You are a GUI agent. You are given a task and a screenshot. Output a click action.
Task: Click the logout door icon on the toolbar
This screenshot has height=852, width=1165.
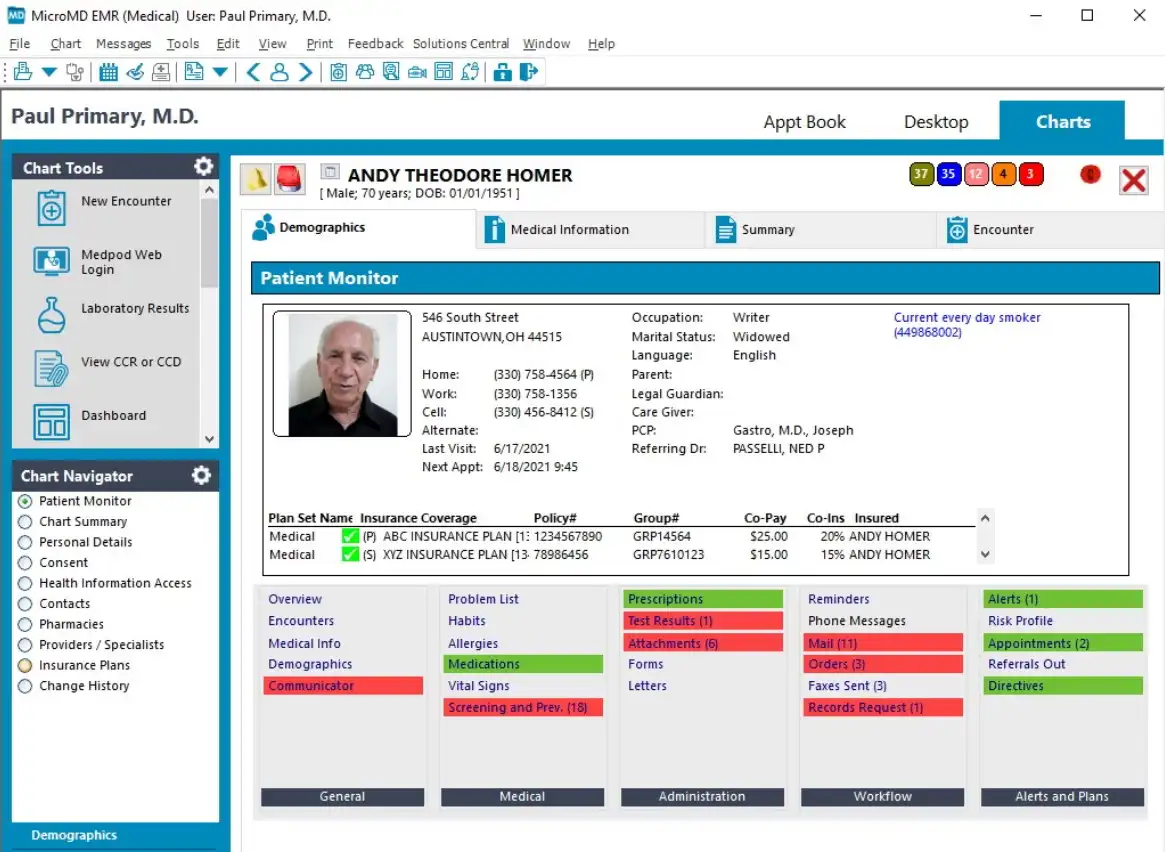click(x=530, y=72)
